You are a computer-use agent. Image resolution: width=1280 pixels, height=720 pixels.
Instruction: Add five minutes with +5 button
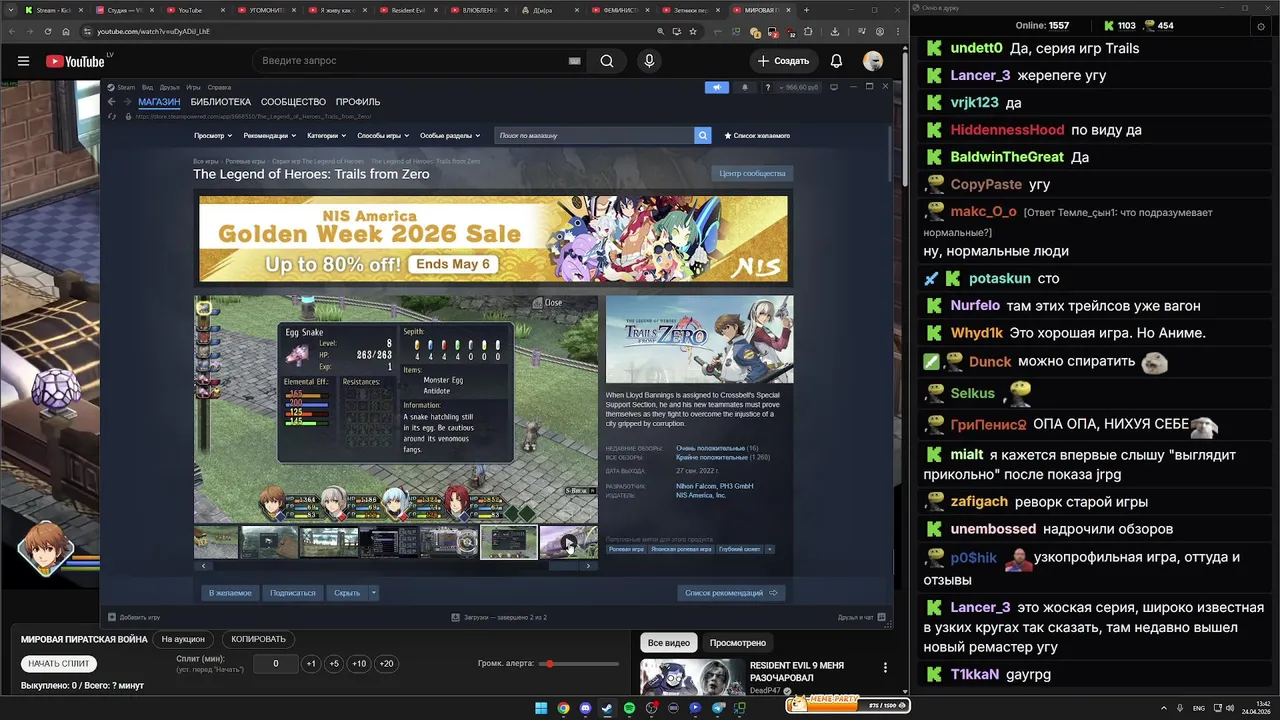point(334,663)
